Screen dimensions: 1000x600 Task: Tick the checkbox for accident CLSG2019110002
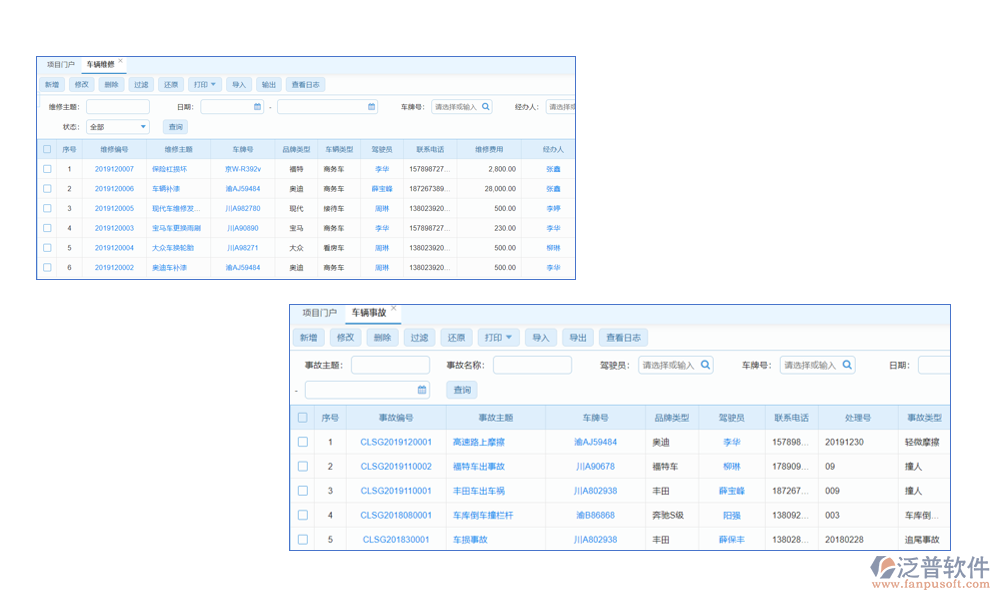303,466
